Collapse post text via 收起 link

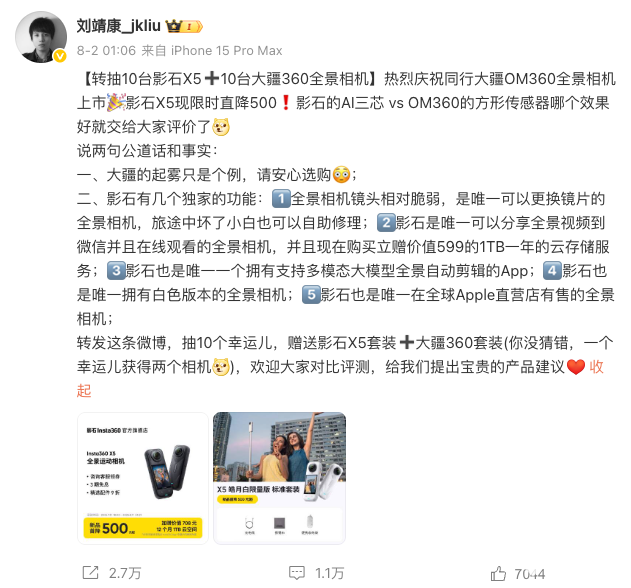coord(596,367)
